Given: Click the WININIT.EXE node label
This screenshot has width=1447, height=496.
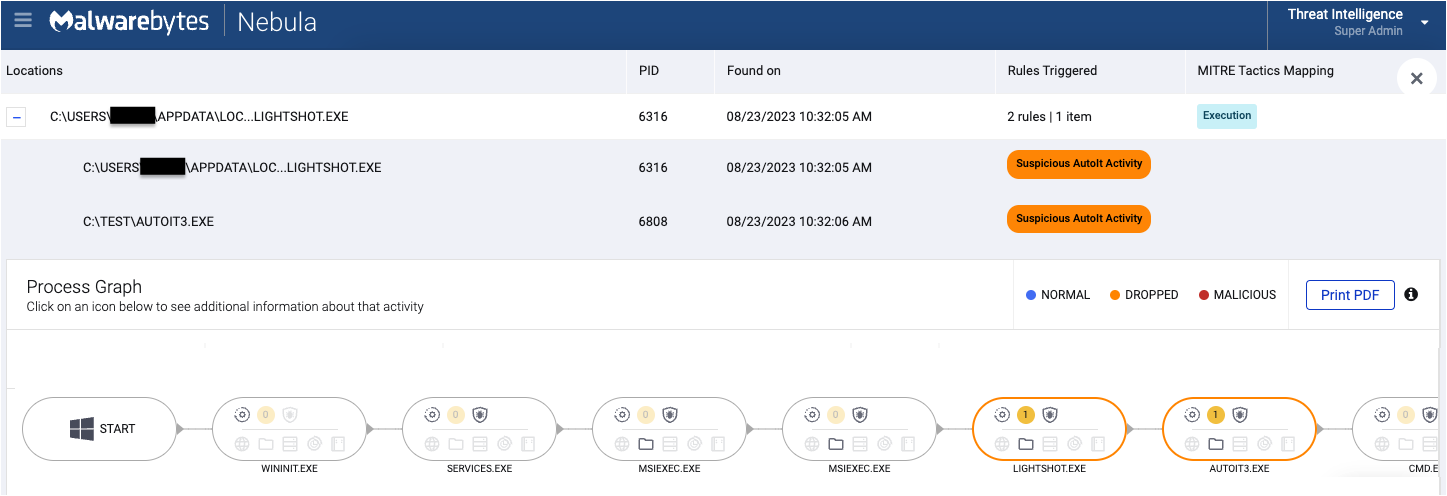Looking at the screenshot, I should click(x=289, y=468).
